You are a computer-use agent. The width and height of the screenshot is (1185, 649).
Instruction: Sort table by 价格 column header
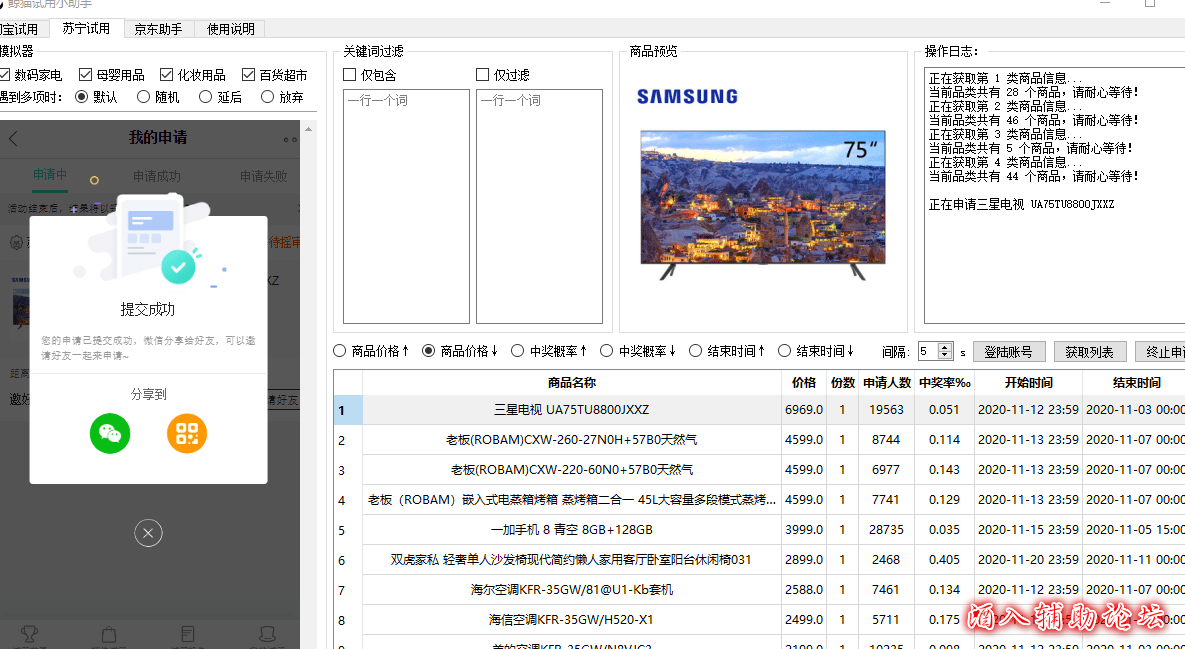[803, 382]
